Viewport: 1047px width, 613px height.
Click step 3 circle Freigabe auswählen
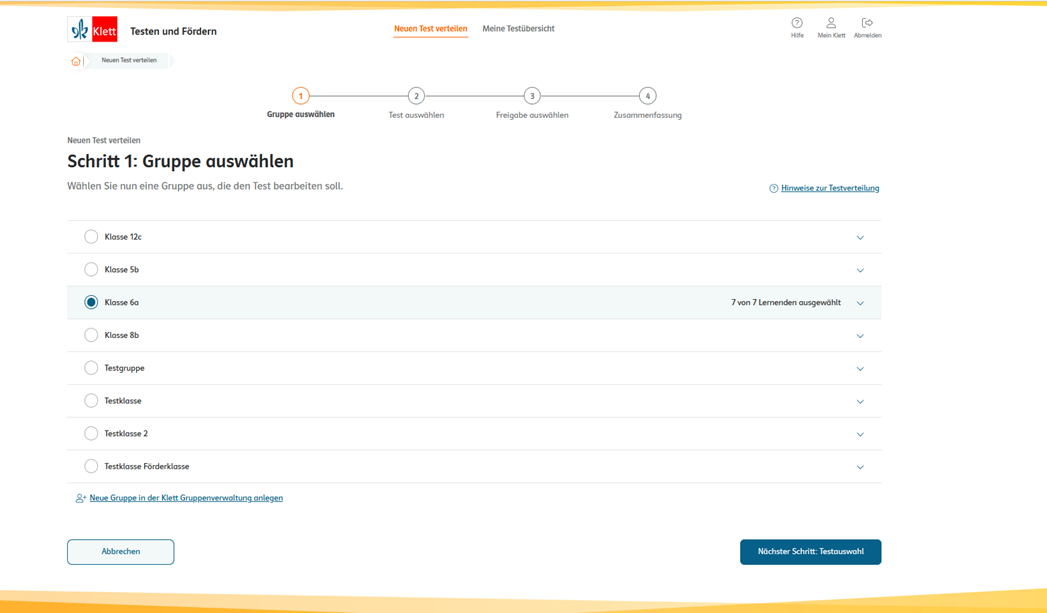point(532,96)
